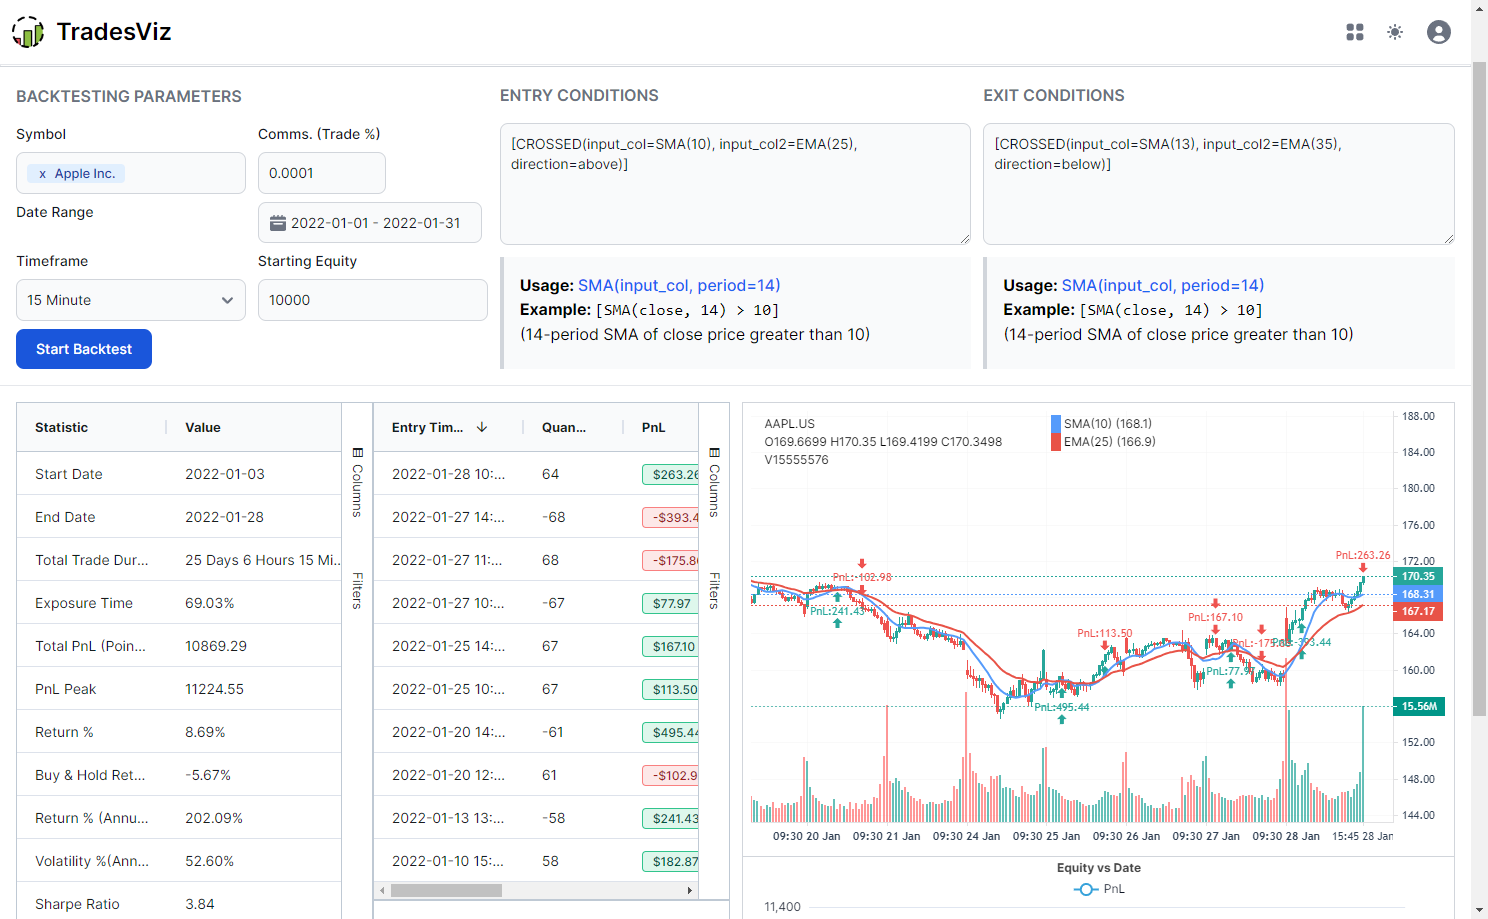The image size is (1488, 919).
Task: Open the user profile avatar icon
Action: pos(1439,31)
